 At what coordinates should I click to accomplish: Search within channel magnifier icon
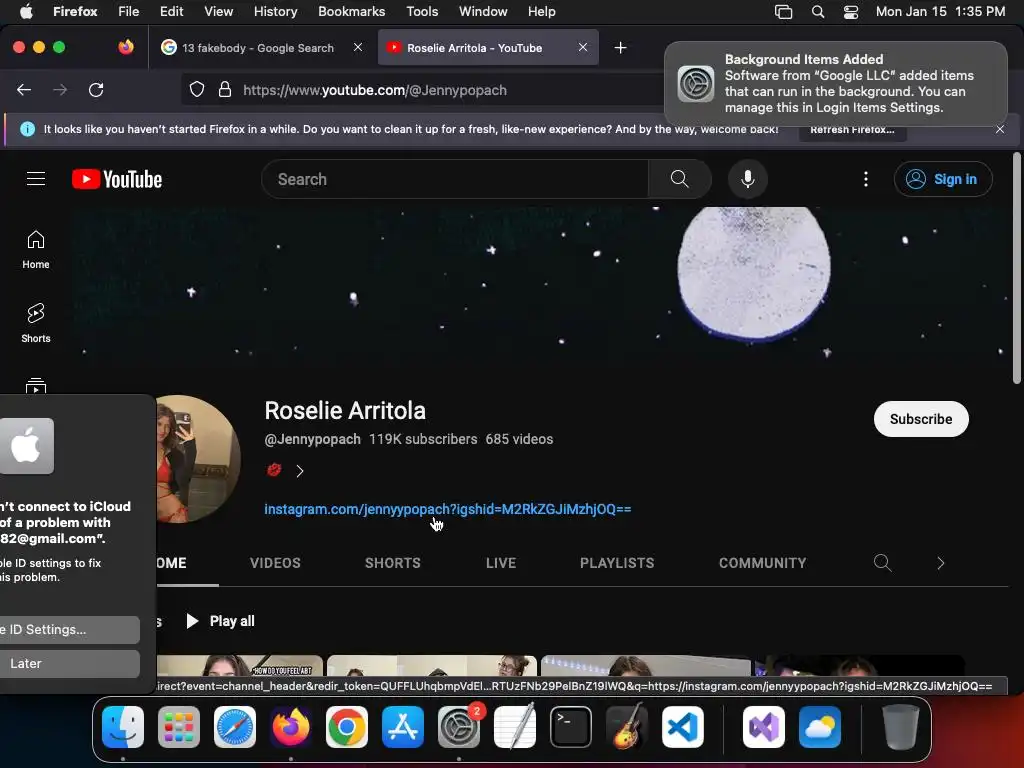[882, 563]
